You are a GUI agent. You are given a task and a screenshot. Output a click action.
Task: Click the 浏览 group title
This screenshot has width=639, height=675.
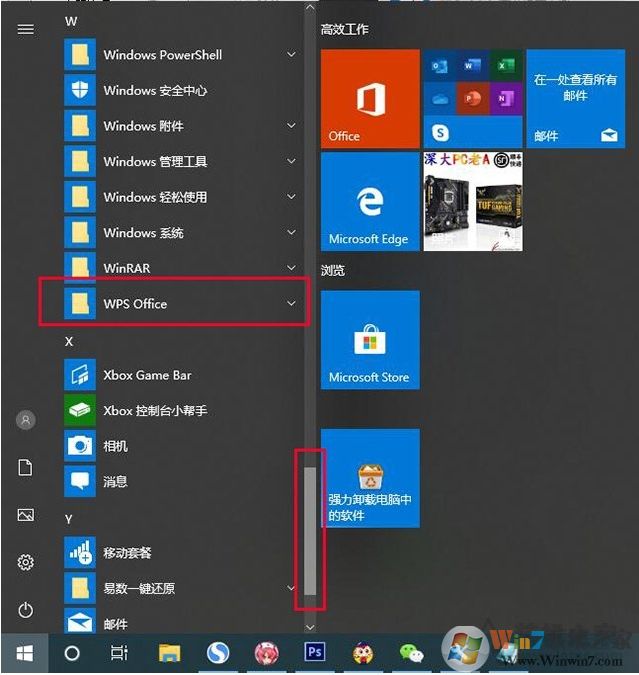click(332, 271)
